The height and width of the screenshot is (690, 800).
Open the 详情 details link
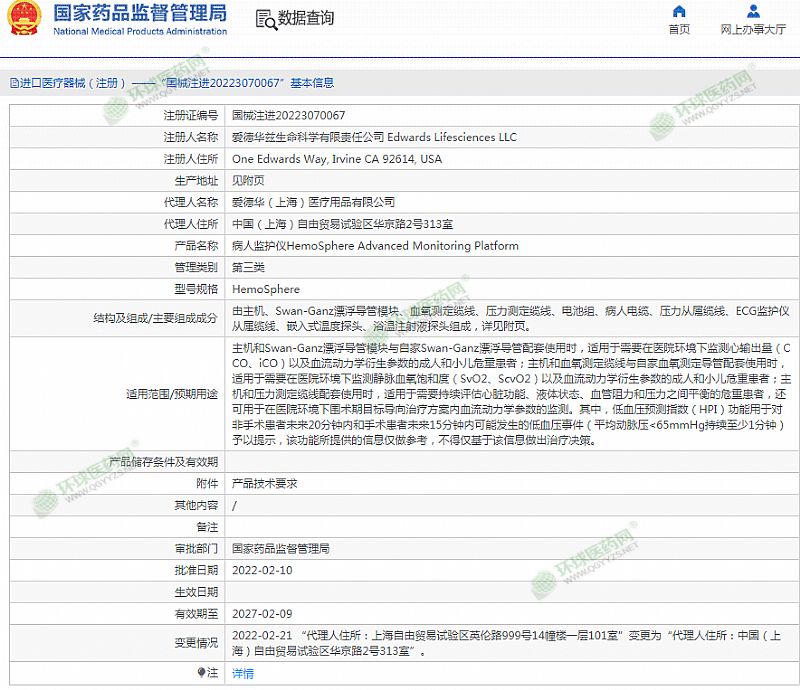[243, 674]
